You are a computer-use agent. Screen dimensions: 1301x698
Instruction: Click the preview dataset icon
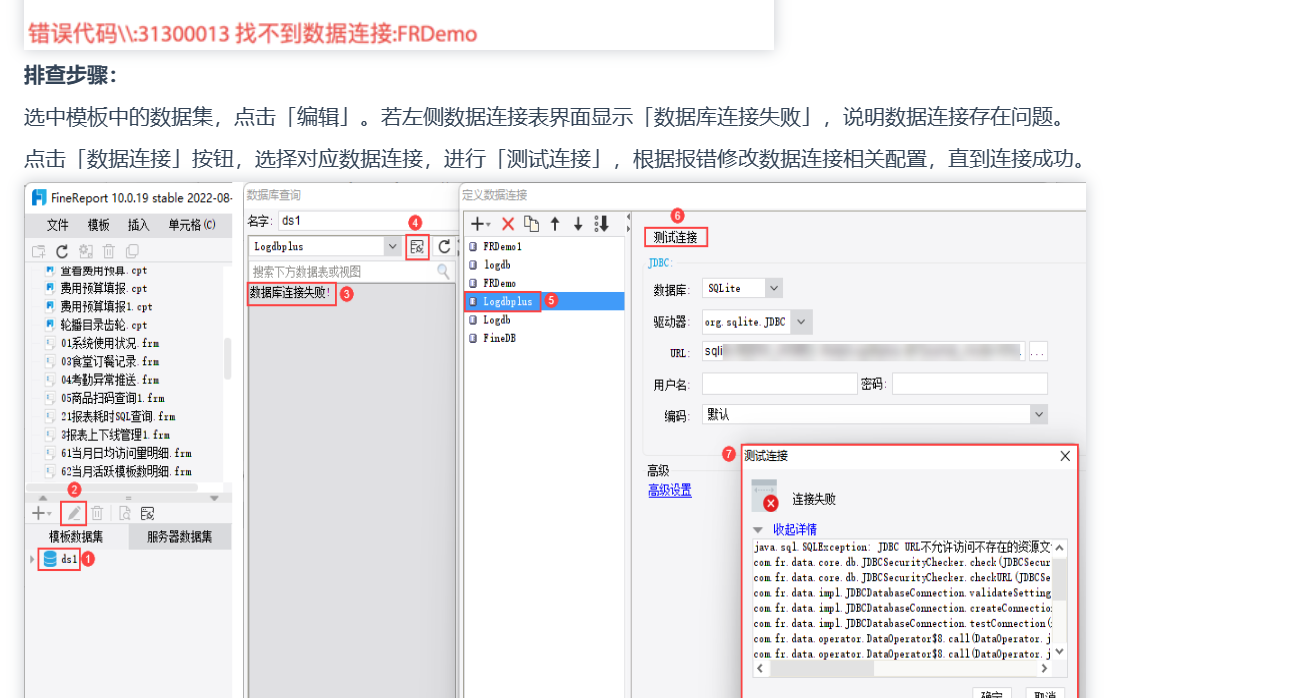tap(125, 513)
